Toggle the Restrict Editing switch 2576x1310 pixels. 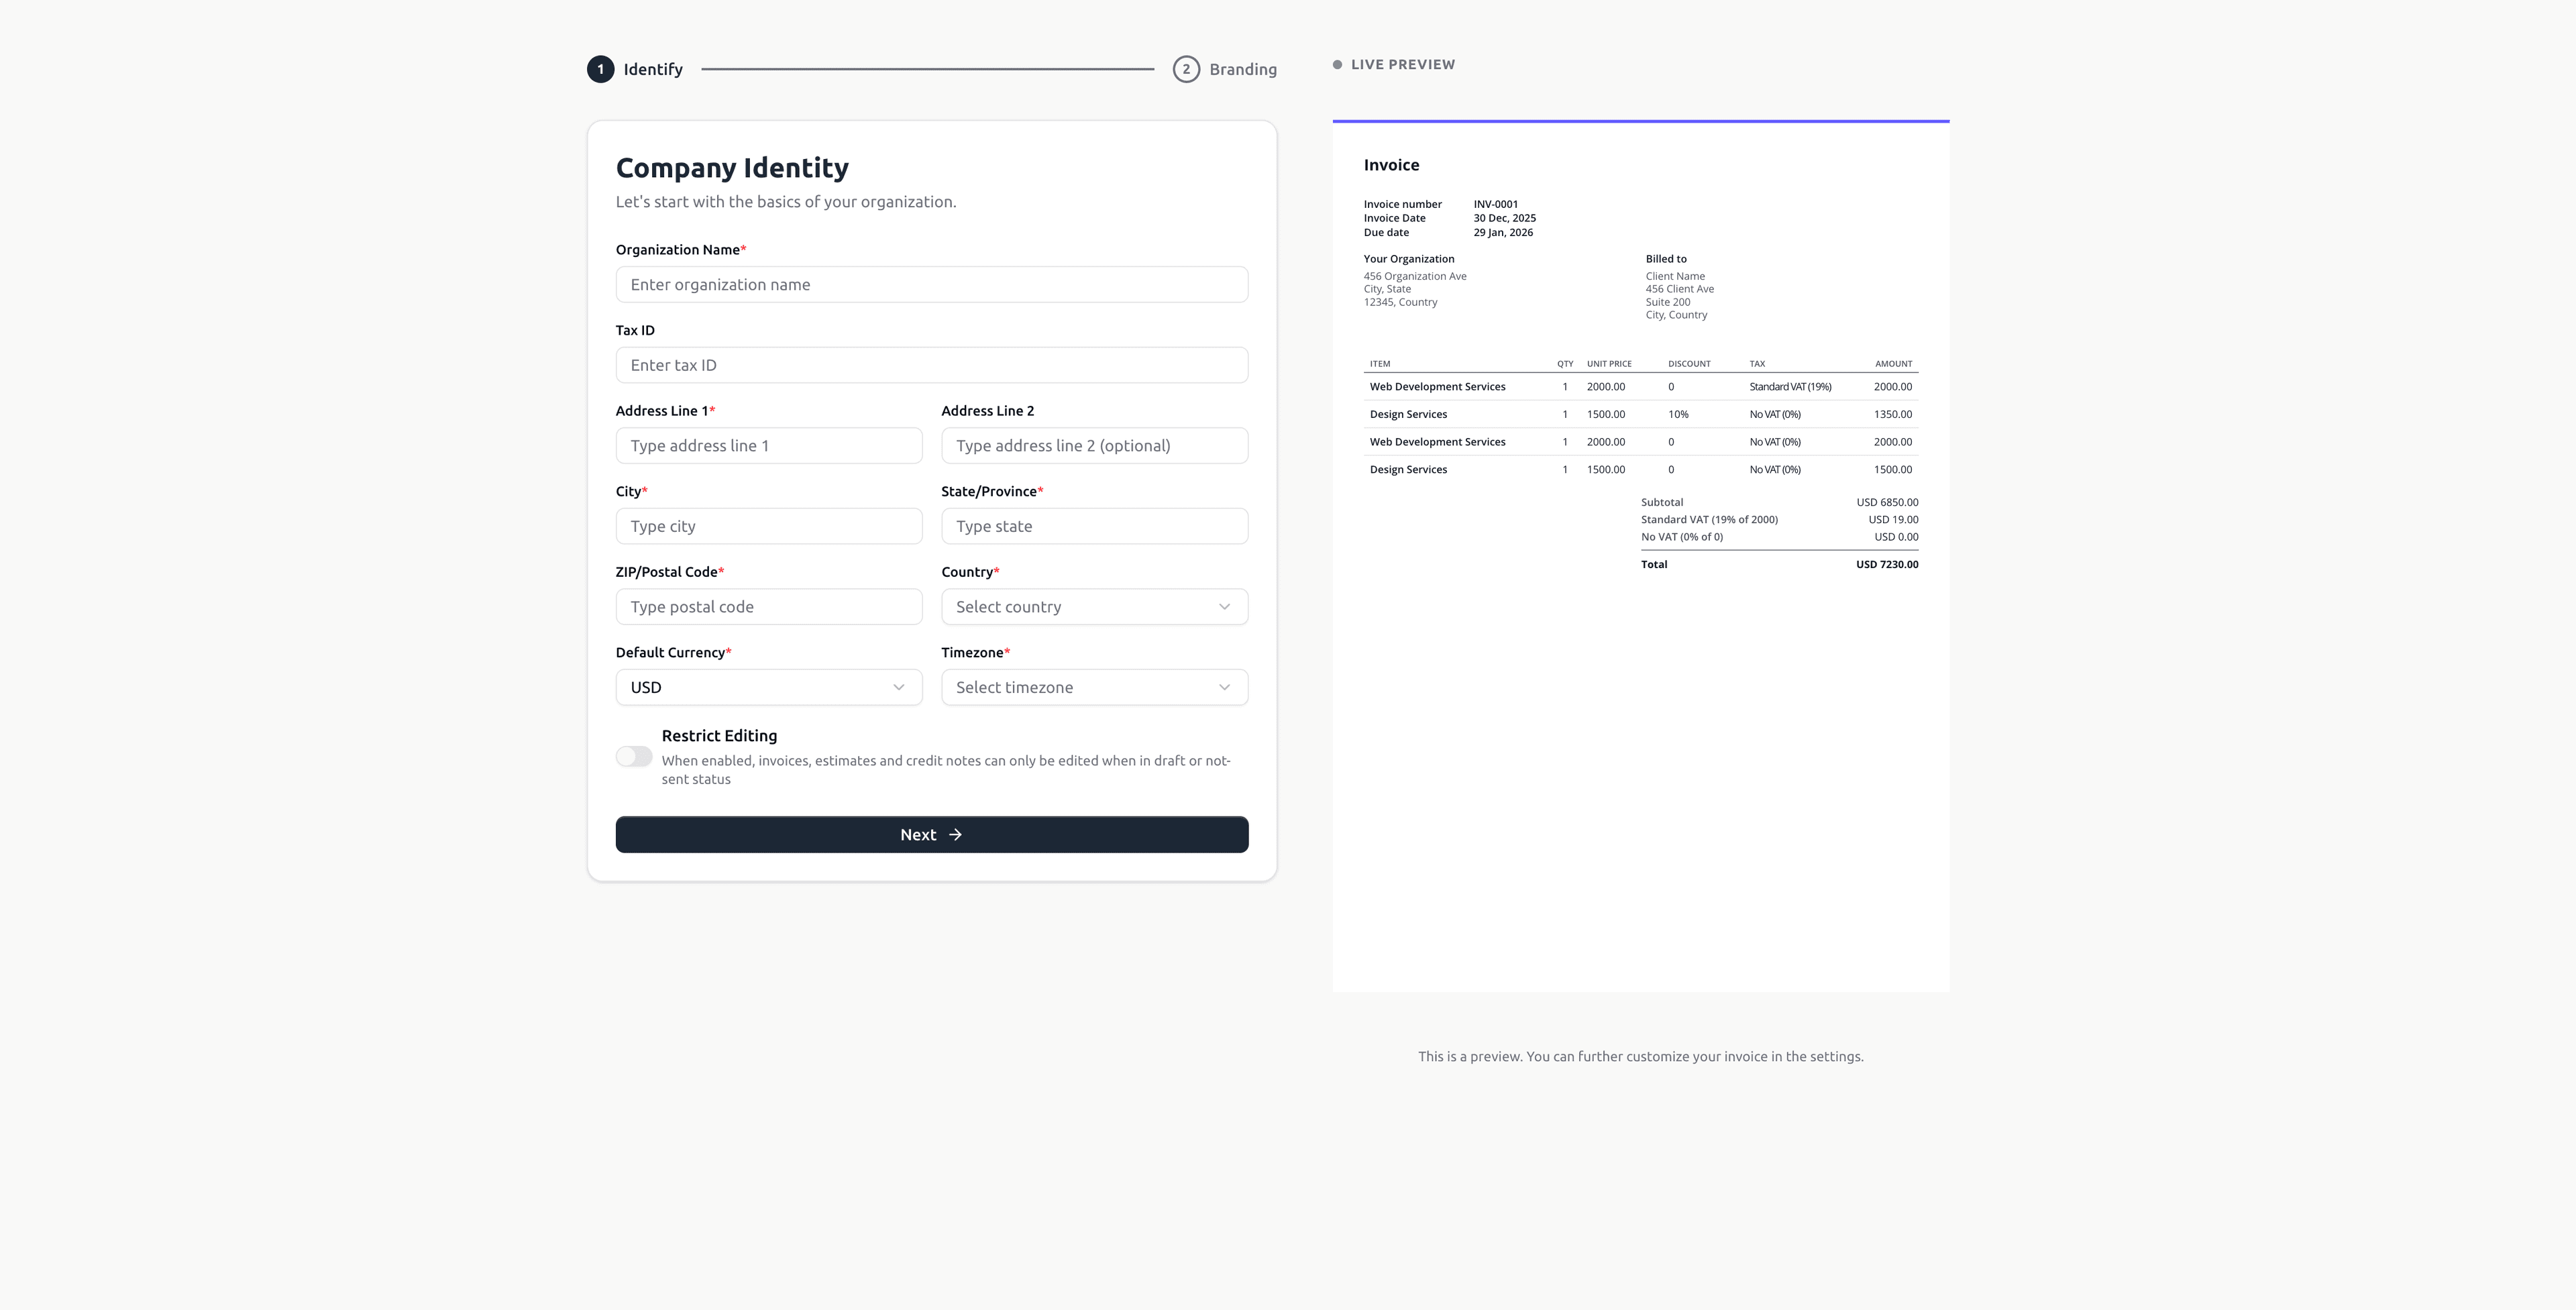point(634,757)
